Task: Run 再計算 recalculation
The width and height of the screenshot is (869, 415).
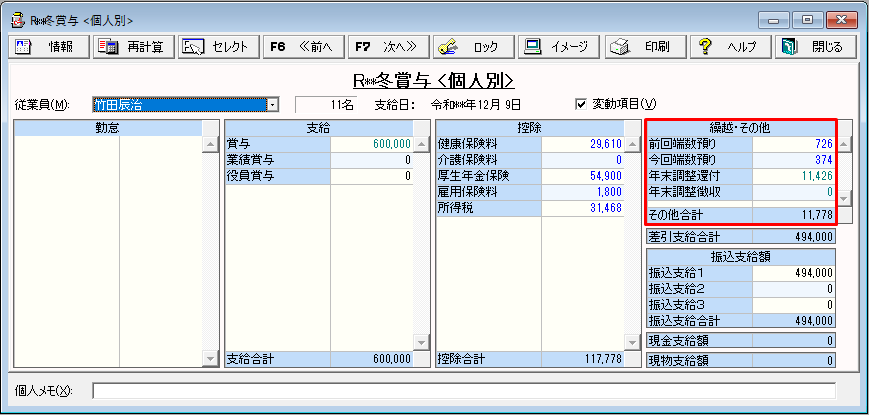Action: click(134, 47)
